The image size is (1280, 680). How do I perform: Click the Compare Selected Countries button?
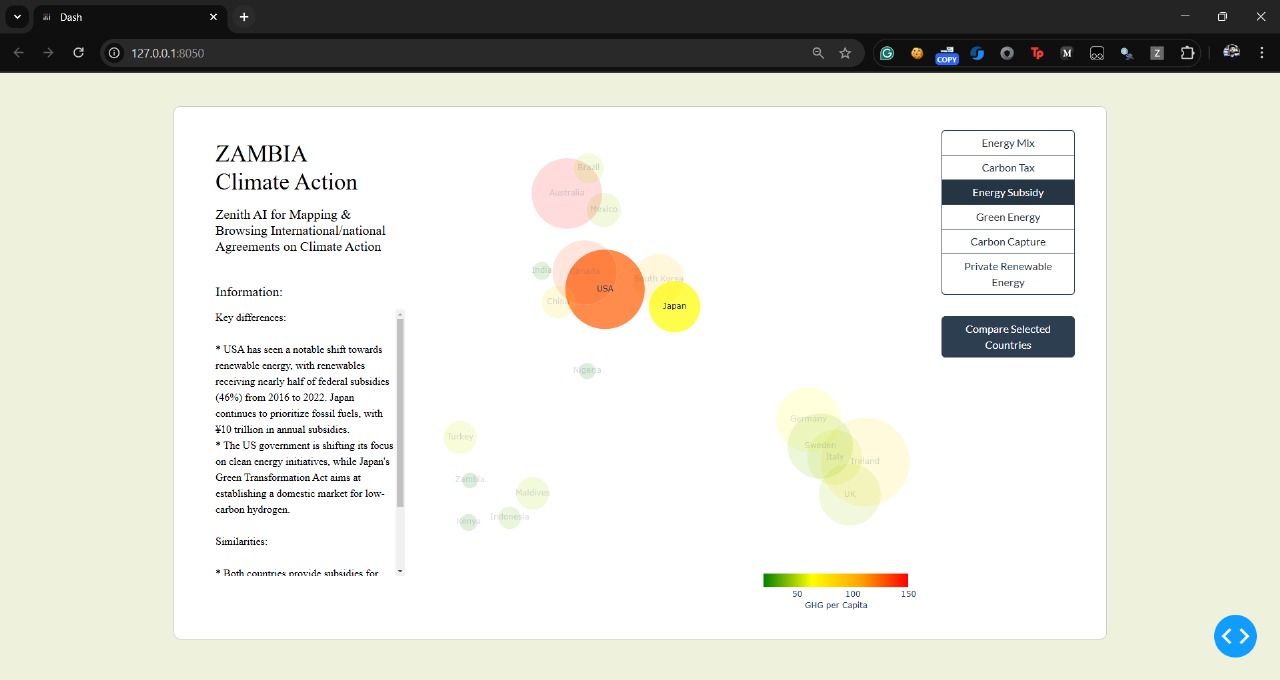pyautogui.click(x=1007, y=337)
